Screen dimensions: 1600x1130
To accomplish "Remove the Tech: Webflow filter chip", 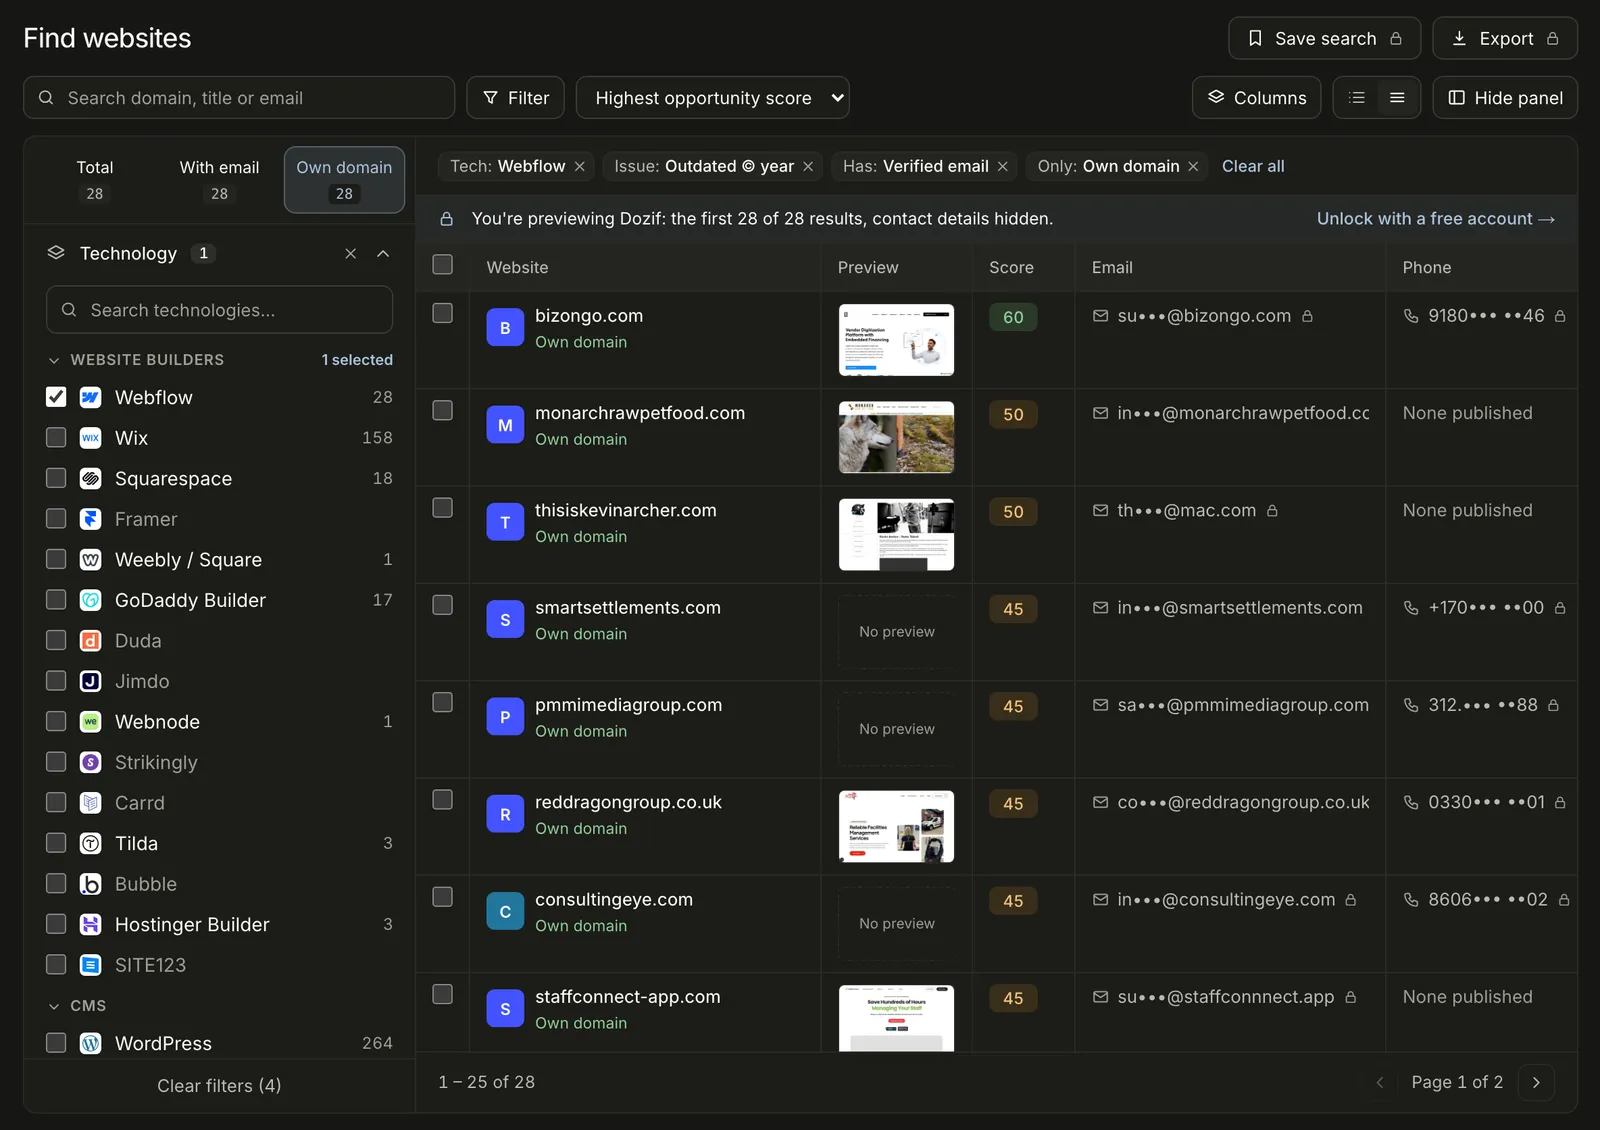I will (x=580, y=166).
